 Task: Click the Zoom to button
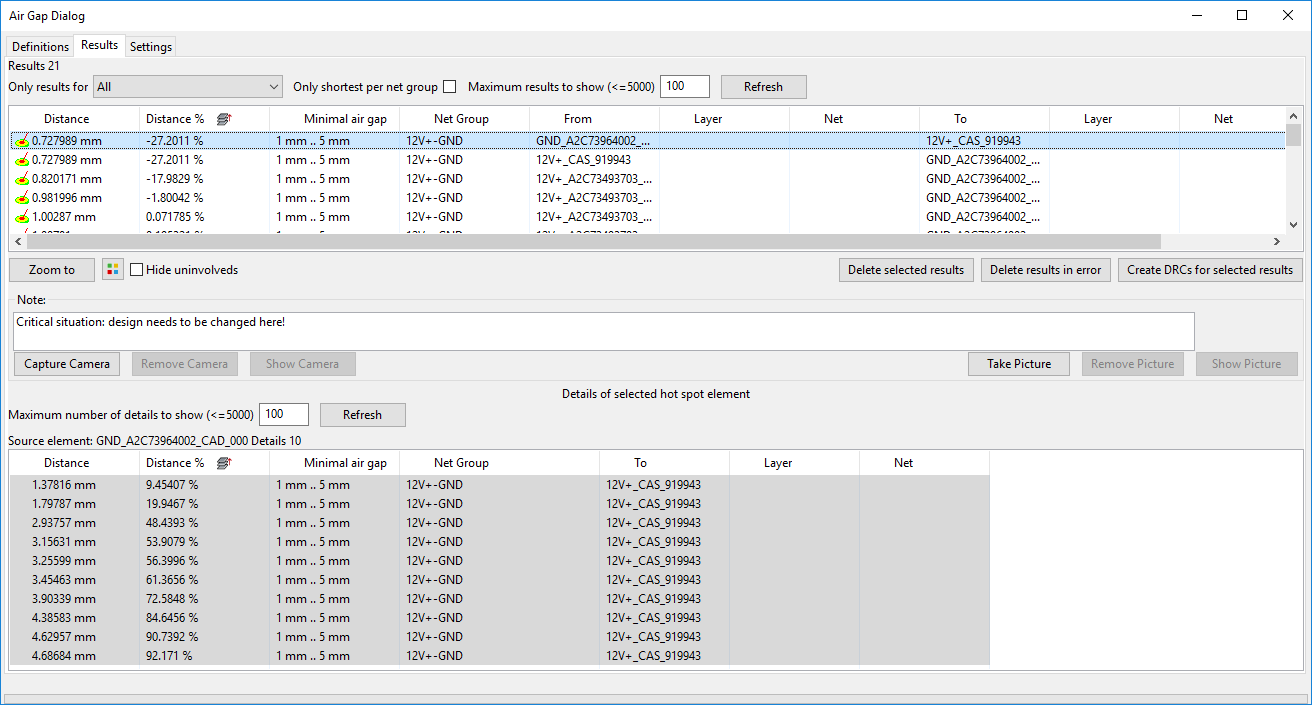[52, 270]
